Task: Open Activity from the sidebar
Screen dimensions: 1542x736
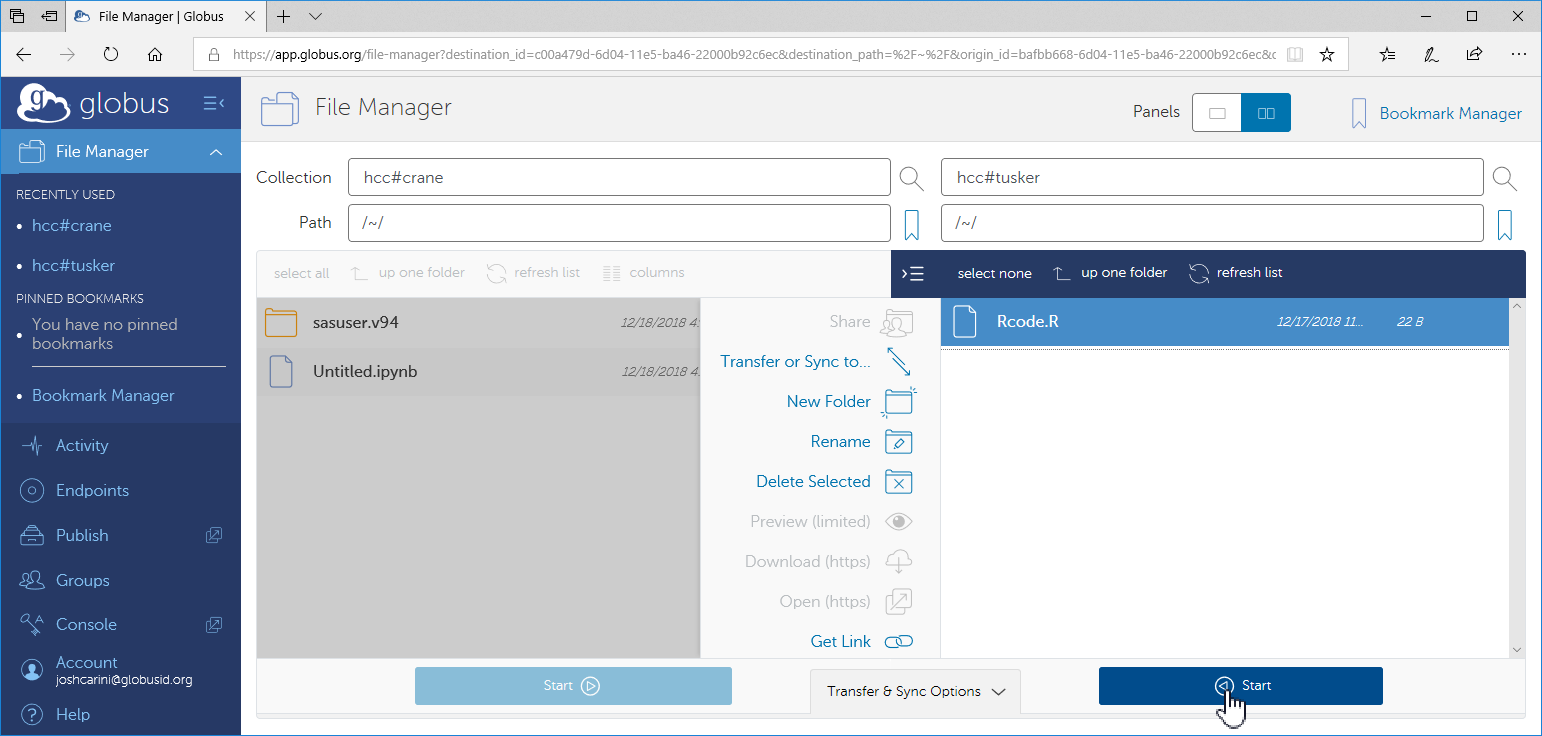Action: tap(82, 446)
